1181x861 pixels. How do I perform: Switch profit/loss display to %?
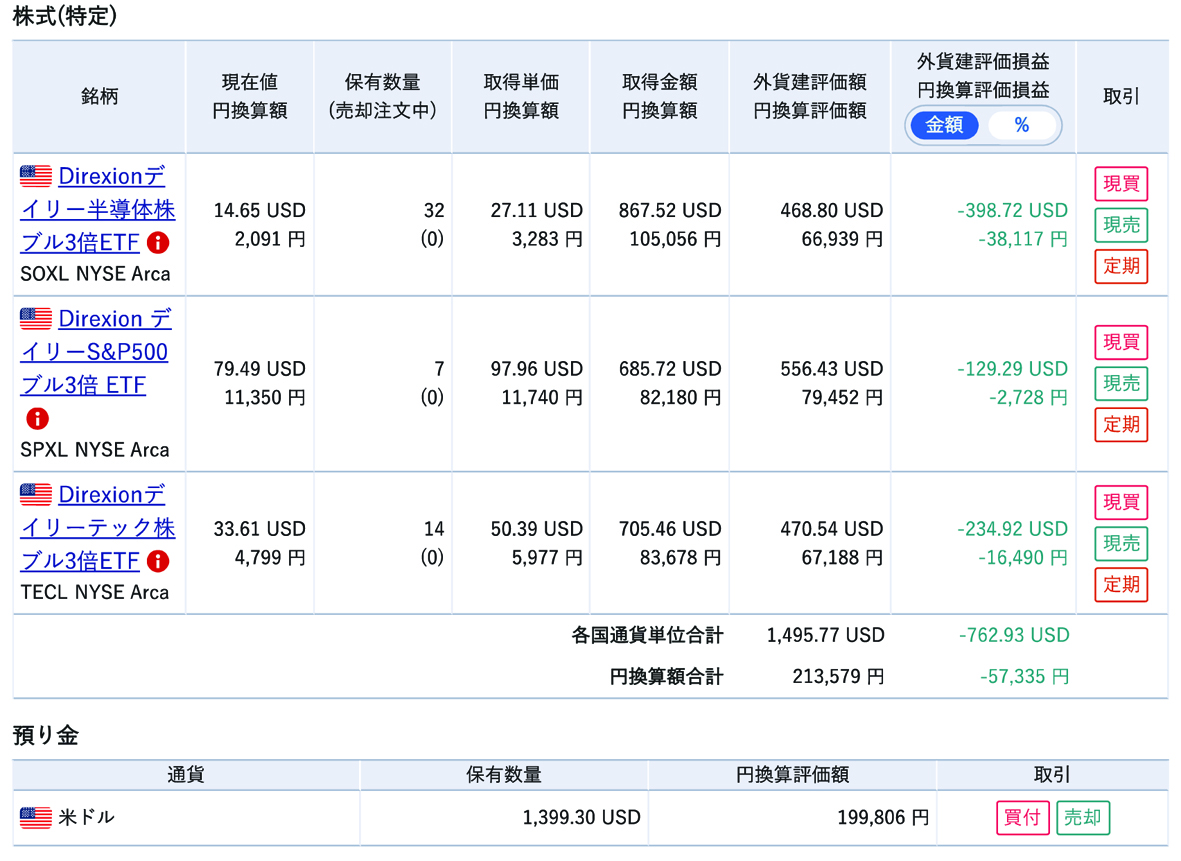[x=1021, y=125]
